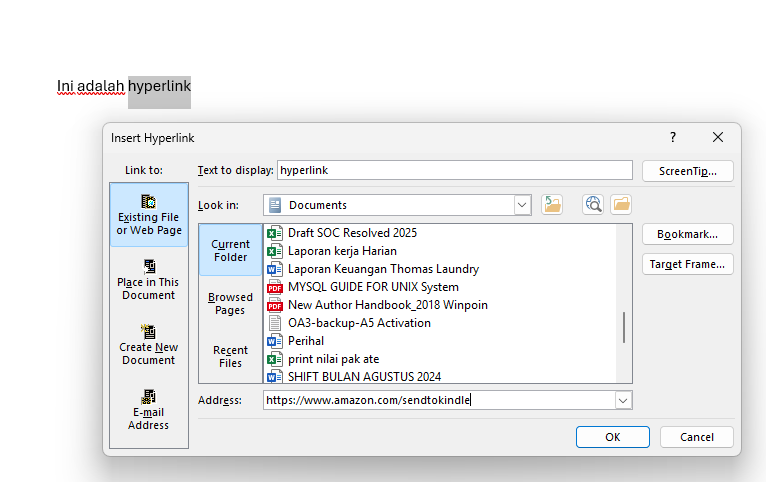This screenshot has width=766, height=482.
Task: Click inside the Text to display field
Action: tap(454, 171)
